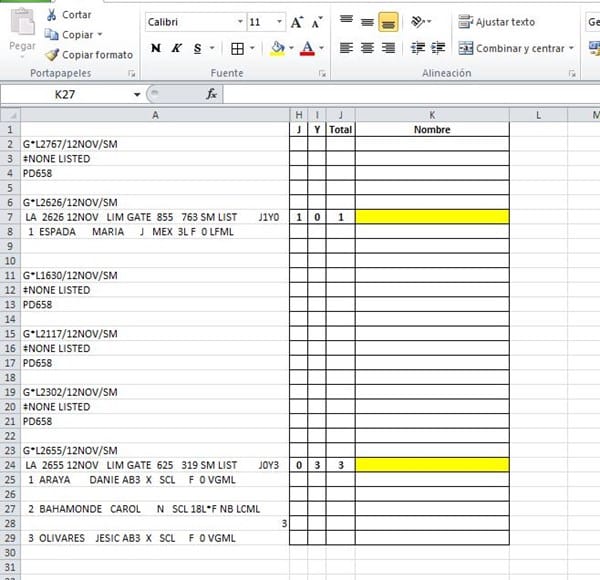This screenshot has height=580, width=600.
Task: Apply cell borders icon
Action: (x=238, y=49)
